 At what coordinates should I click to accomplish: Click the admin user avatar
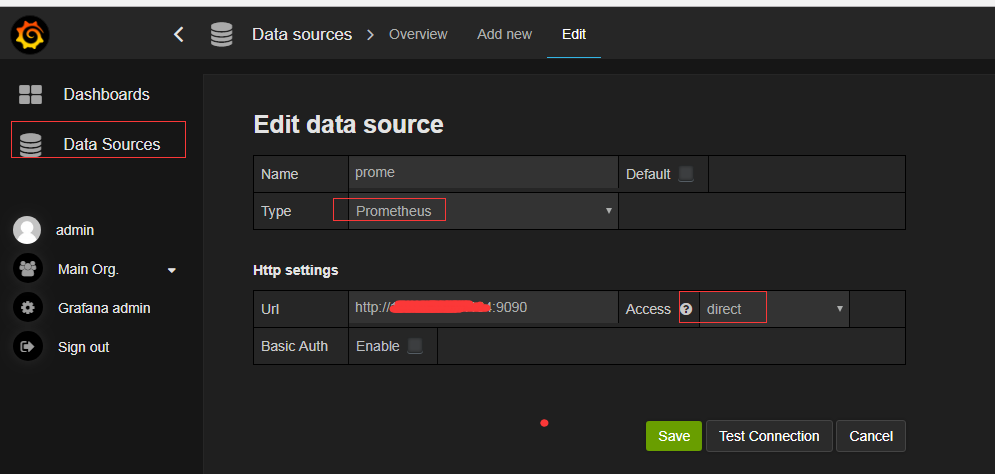click(27, 230)
